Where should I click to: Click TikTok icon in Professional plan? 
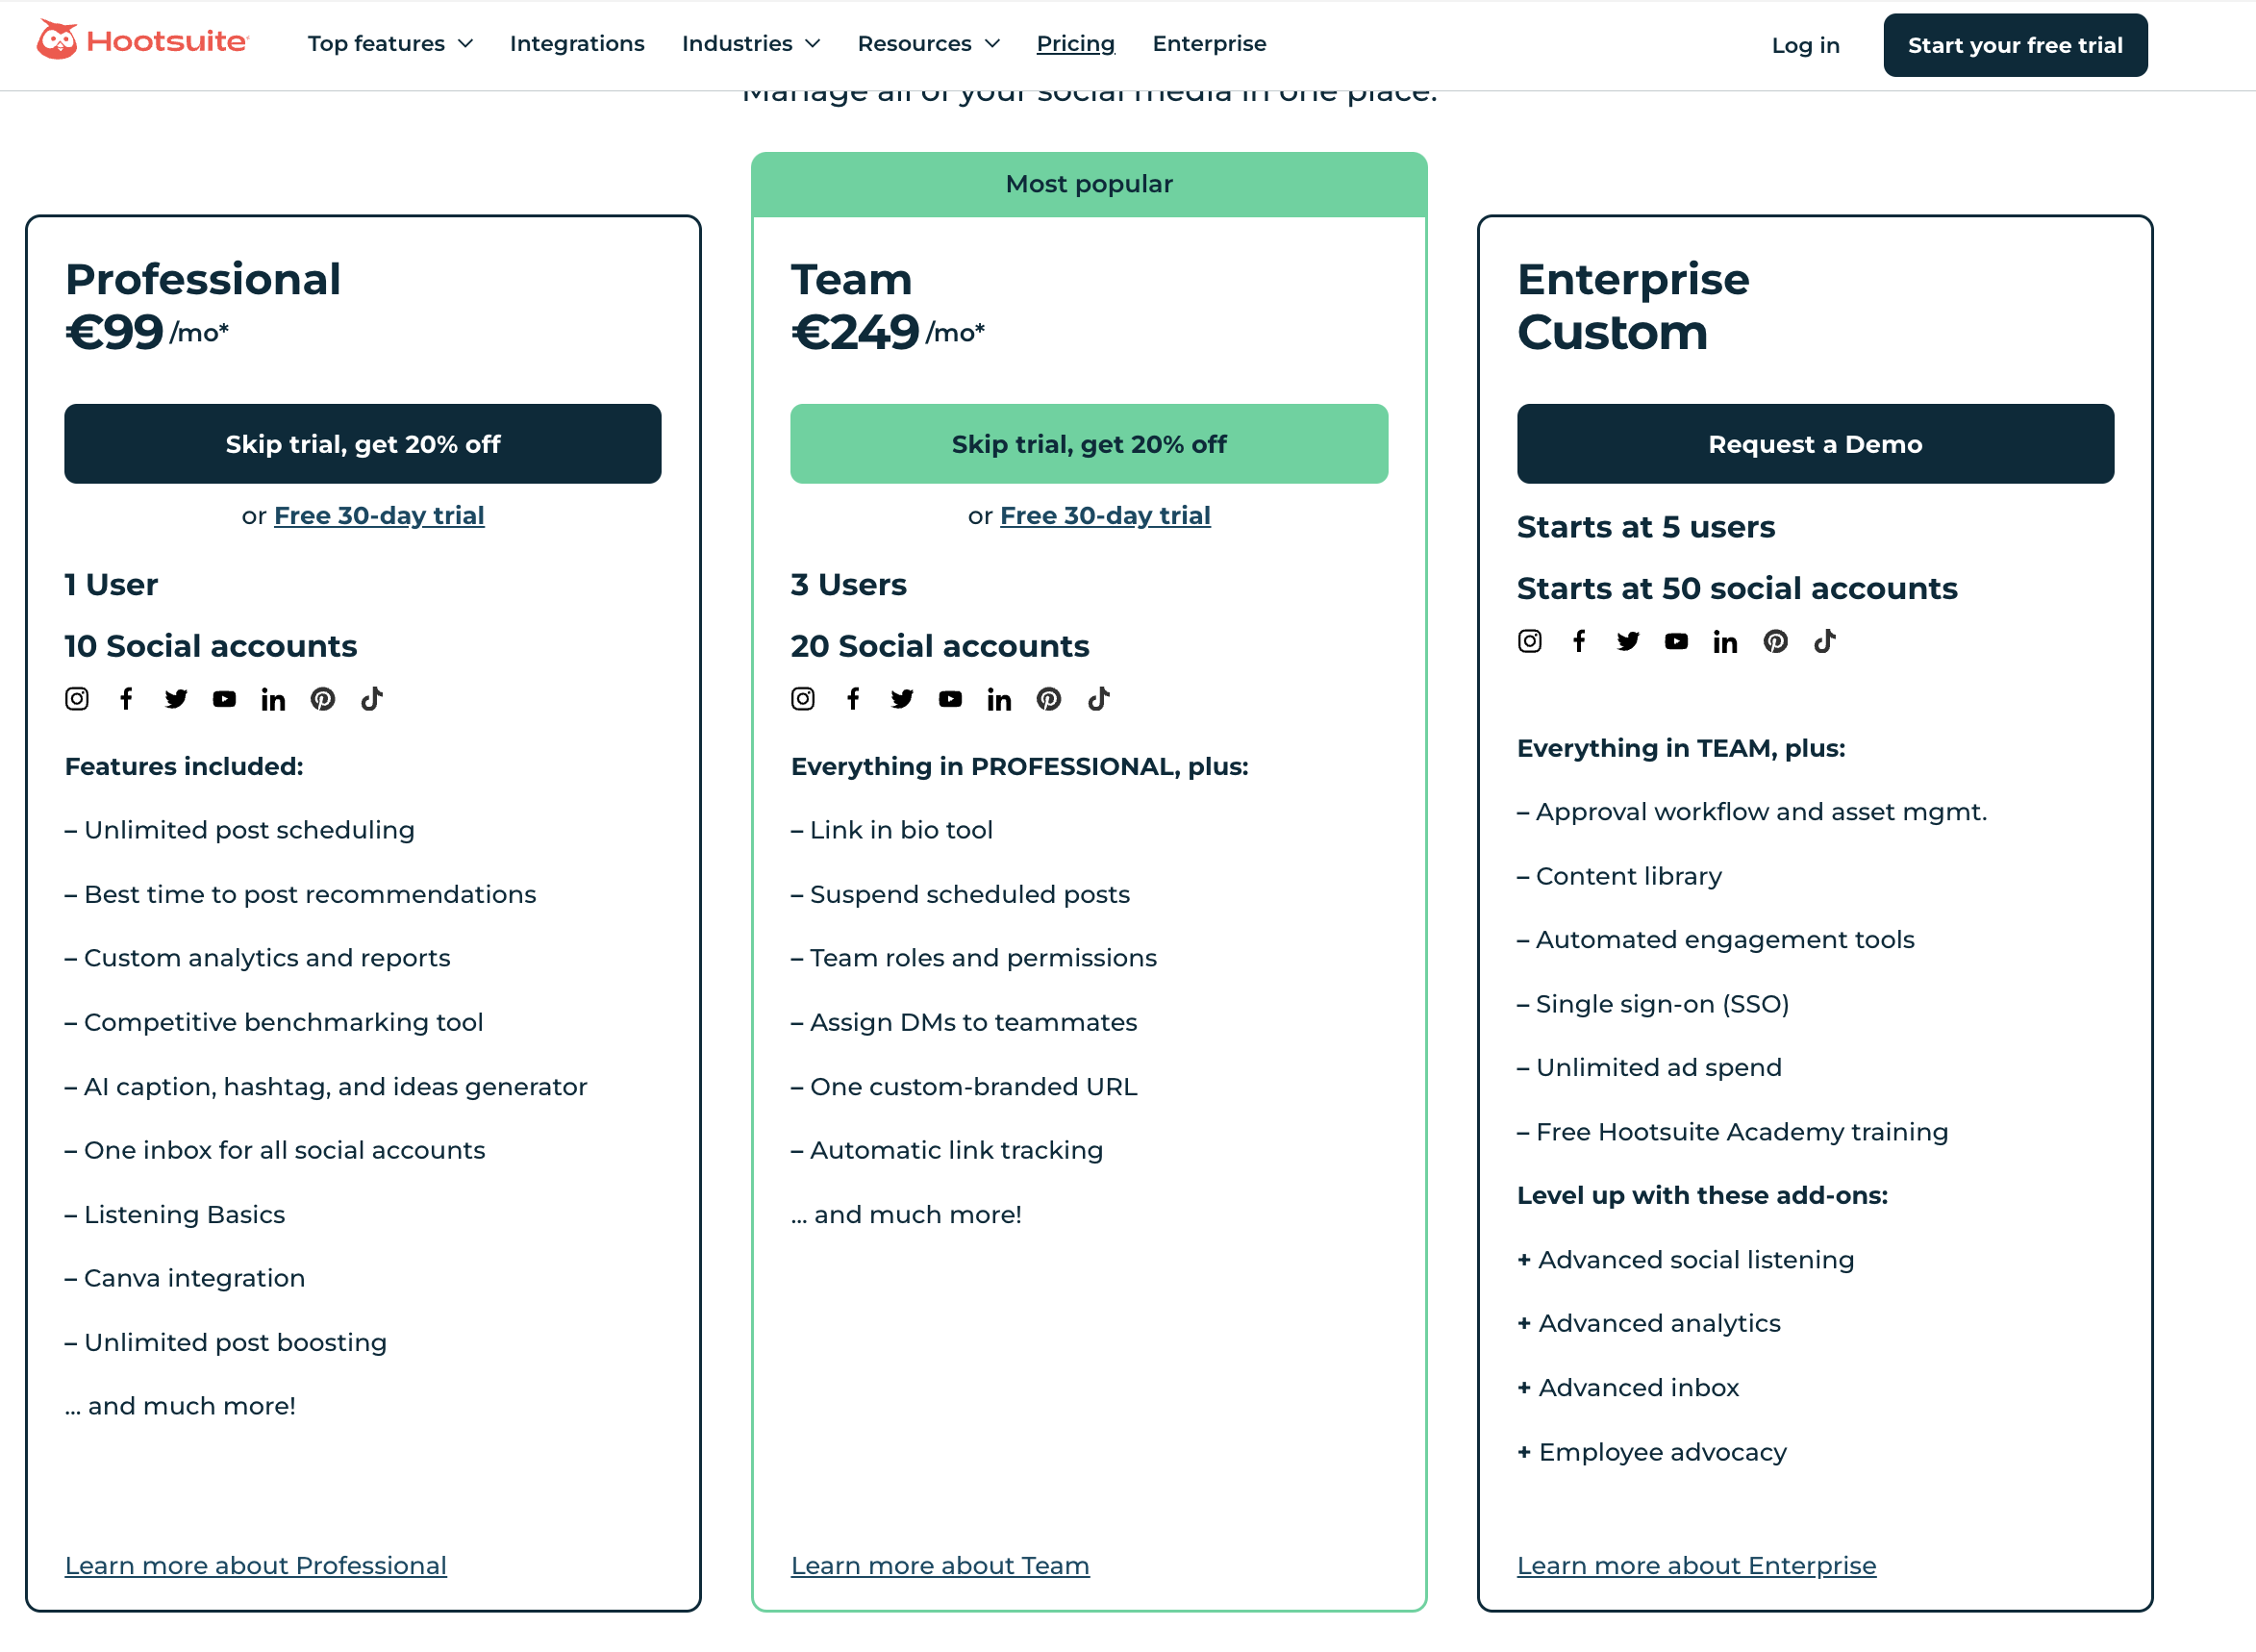coord(372,699)
